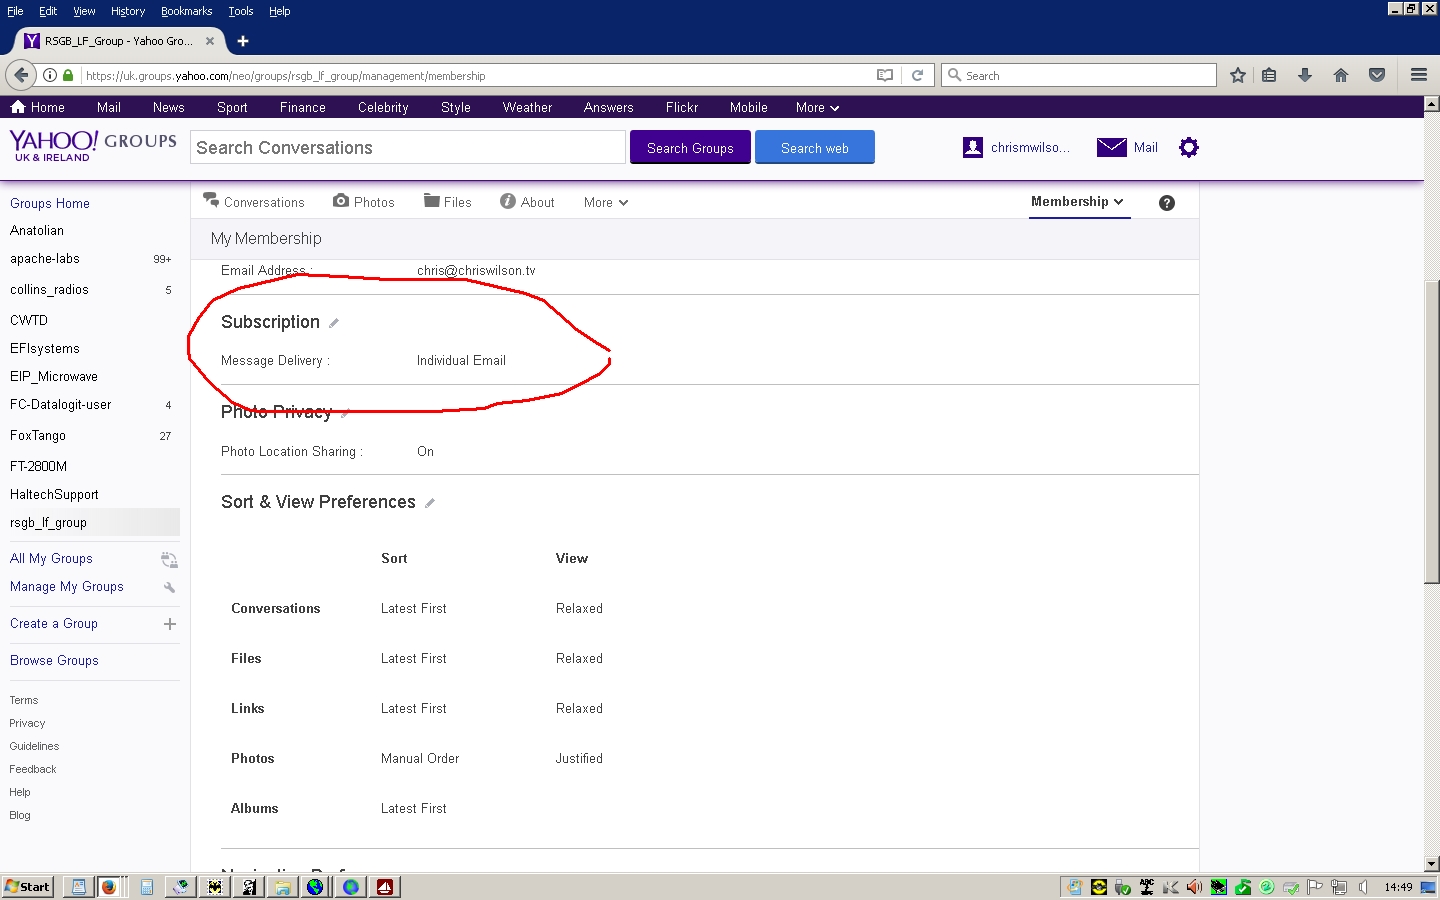
Task: Click the taskbar clock showing 14:49
Action: tap(1398, 887)
